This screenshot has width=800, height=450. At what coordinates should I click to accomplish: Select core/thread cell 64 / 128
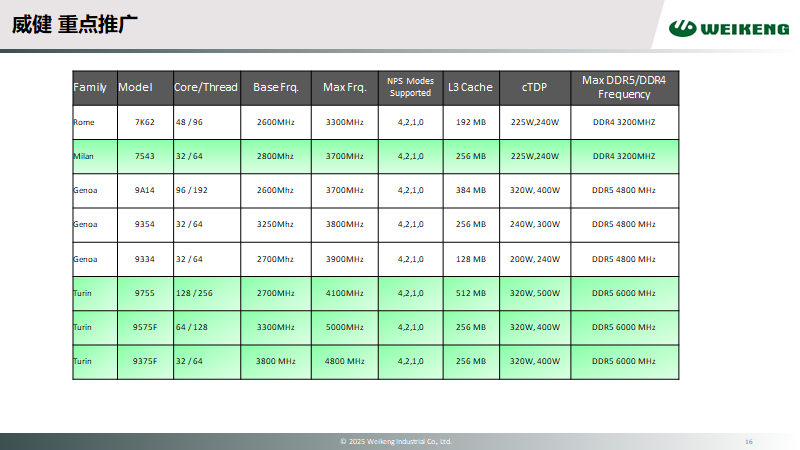click(207, 328)
